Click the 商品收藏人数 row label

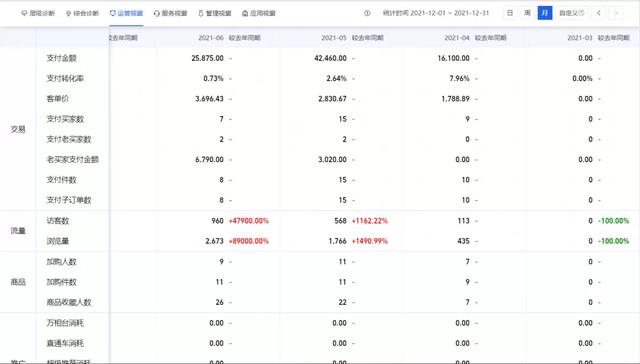click(x=69, y=302)
